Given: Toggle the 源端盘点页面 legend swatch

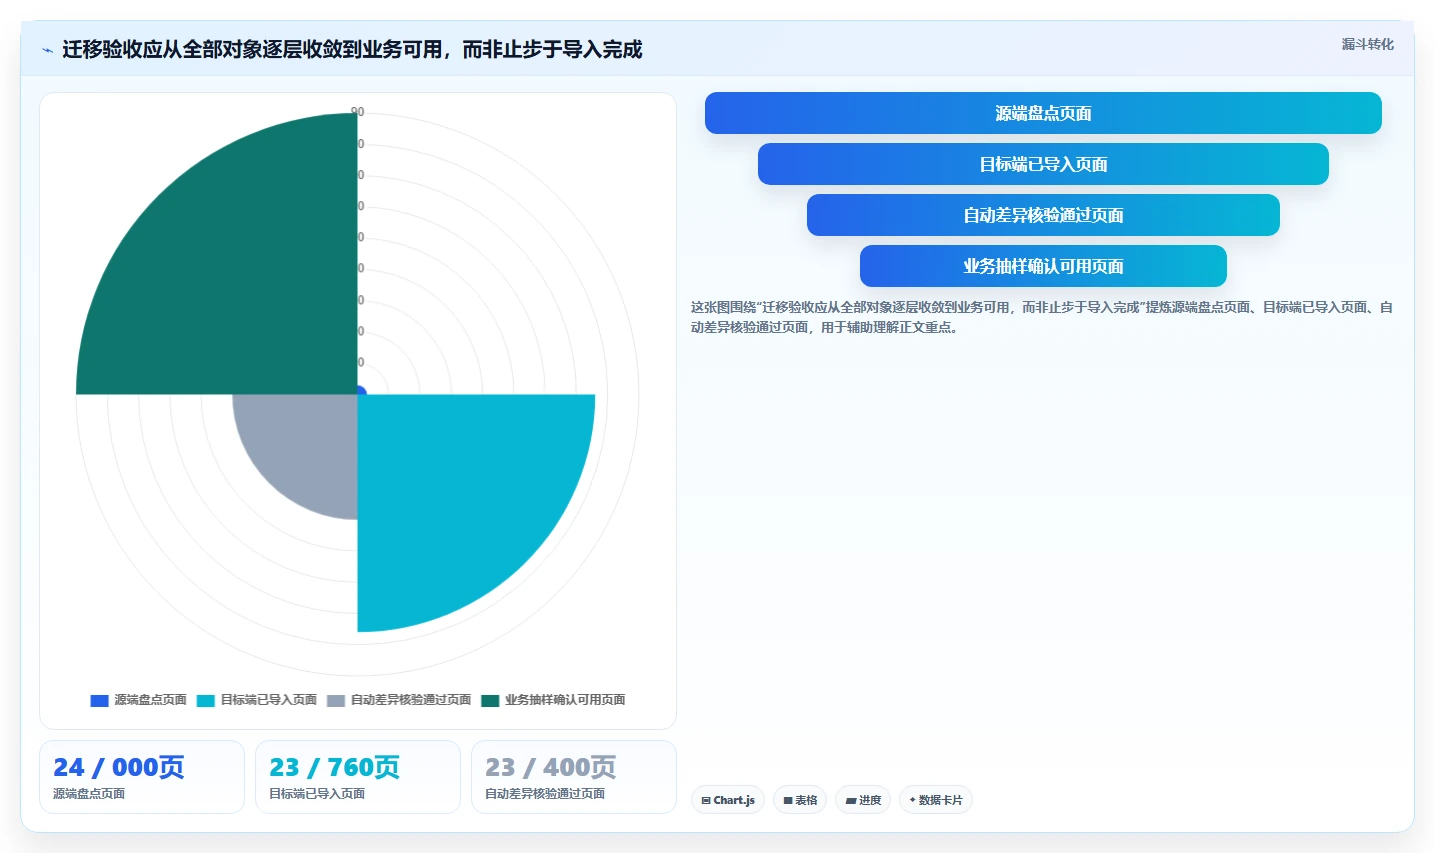Looking at the screenshot, I should pyautogui.click(x=99, y=700).
